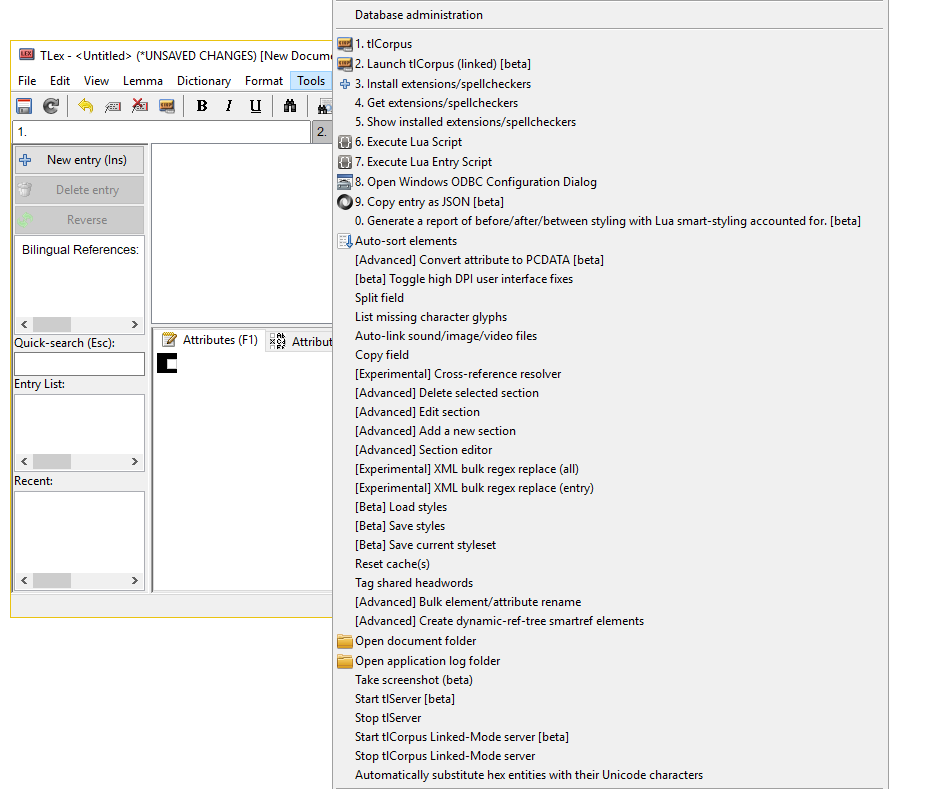
Task: Click the tag-edit label icon in the toolbar
Action: point(112,106)
